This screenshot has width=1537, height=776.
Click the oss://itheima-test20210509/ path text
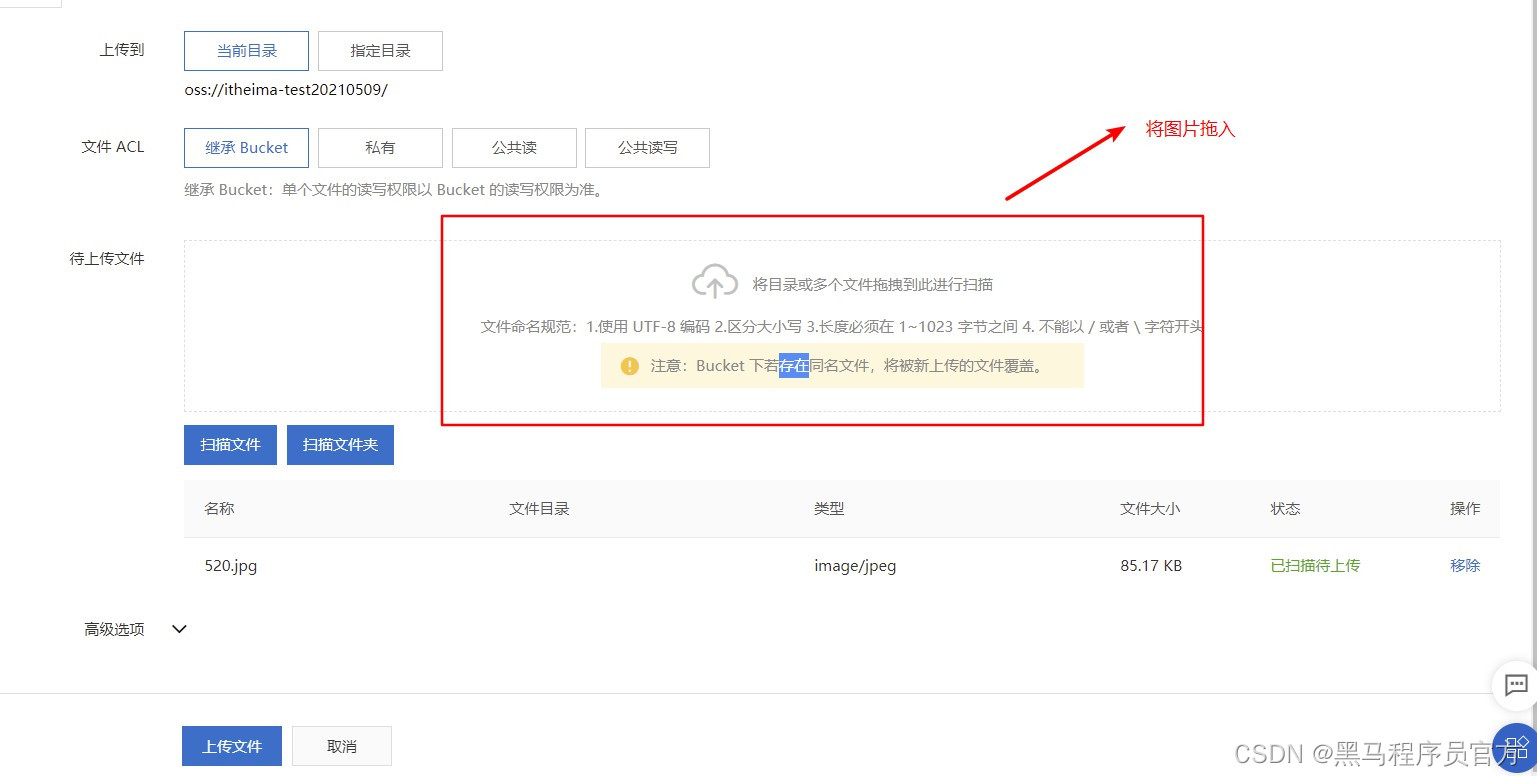286,89
